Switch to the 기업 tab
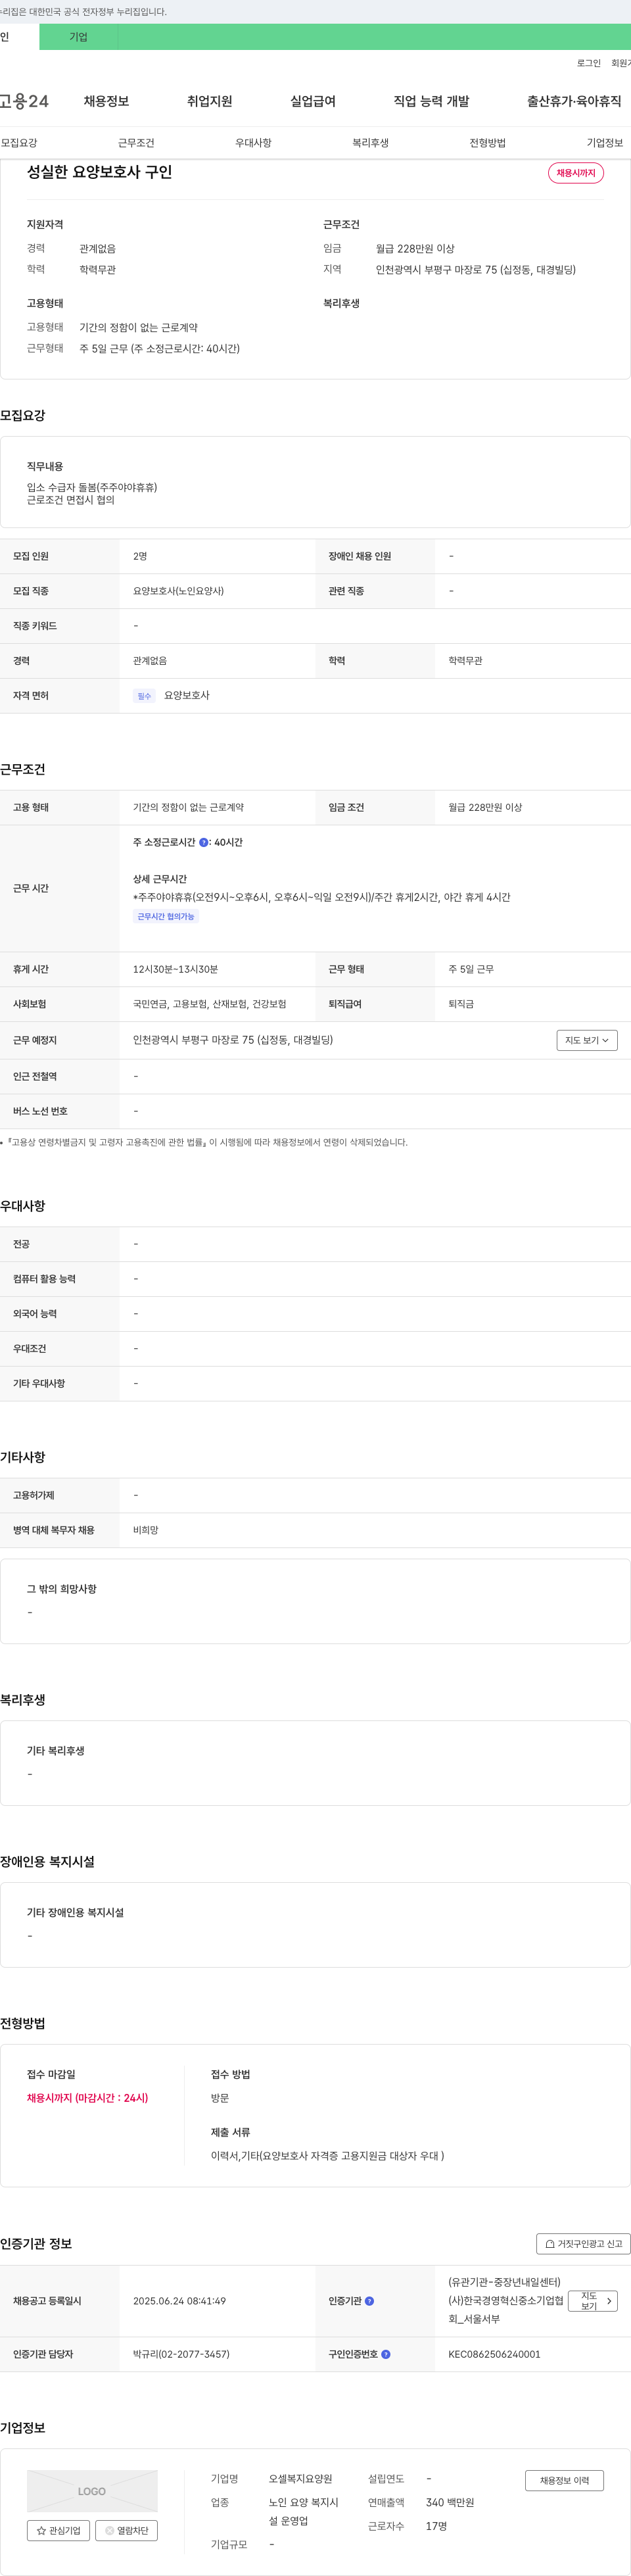631x2576 pixels. (78, 37)
